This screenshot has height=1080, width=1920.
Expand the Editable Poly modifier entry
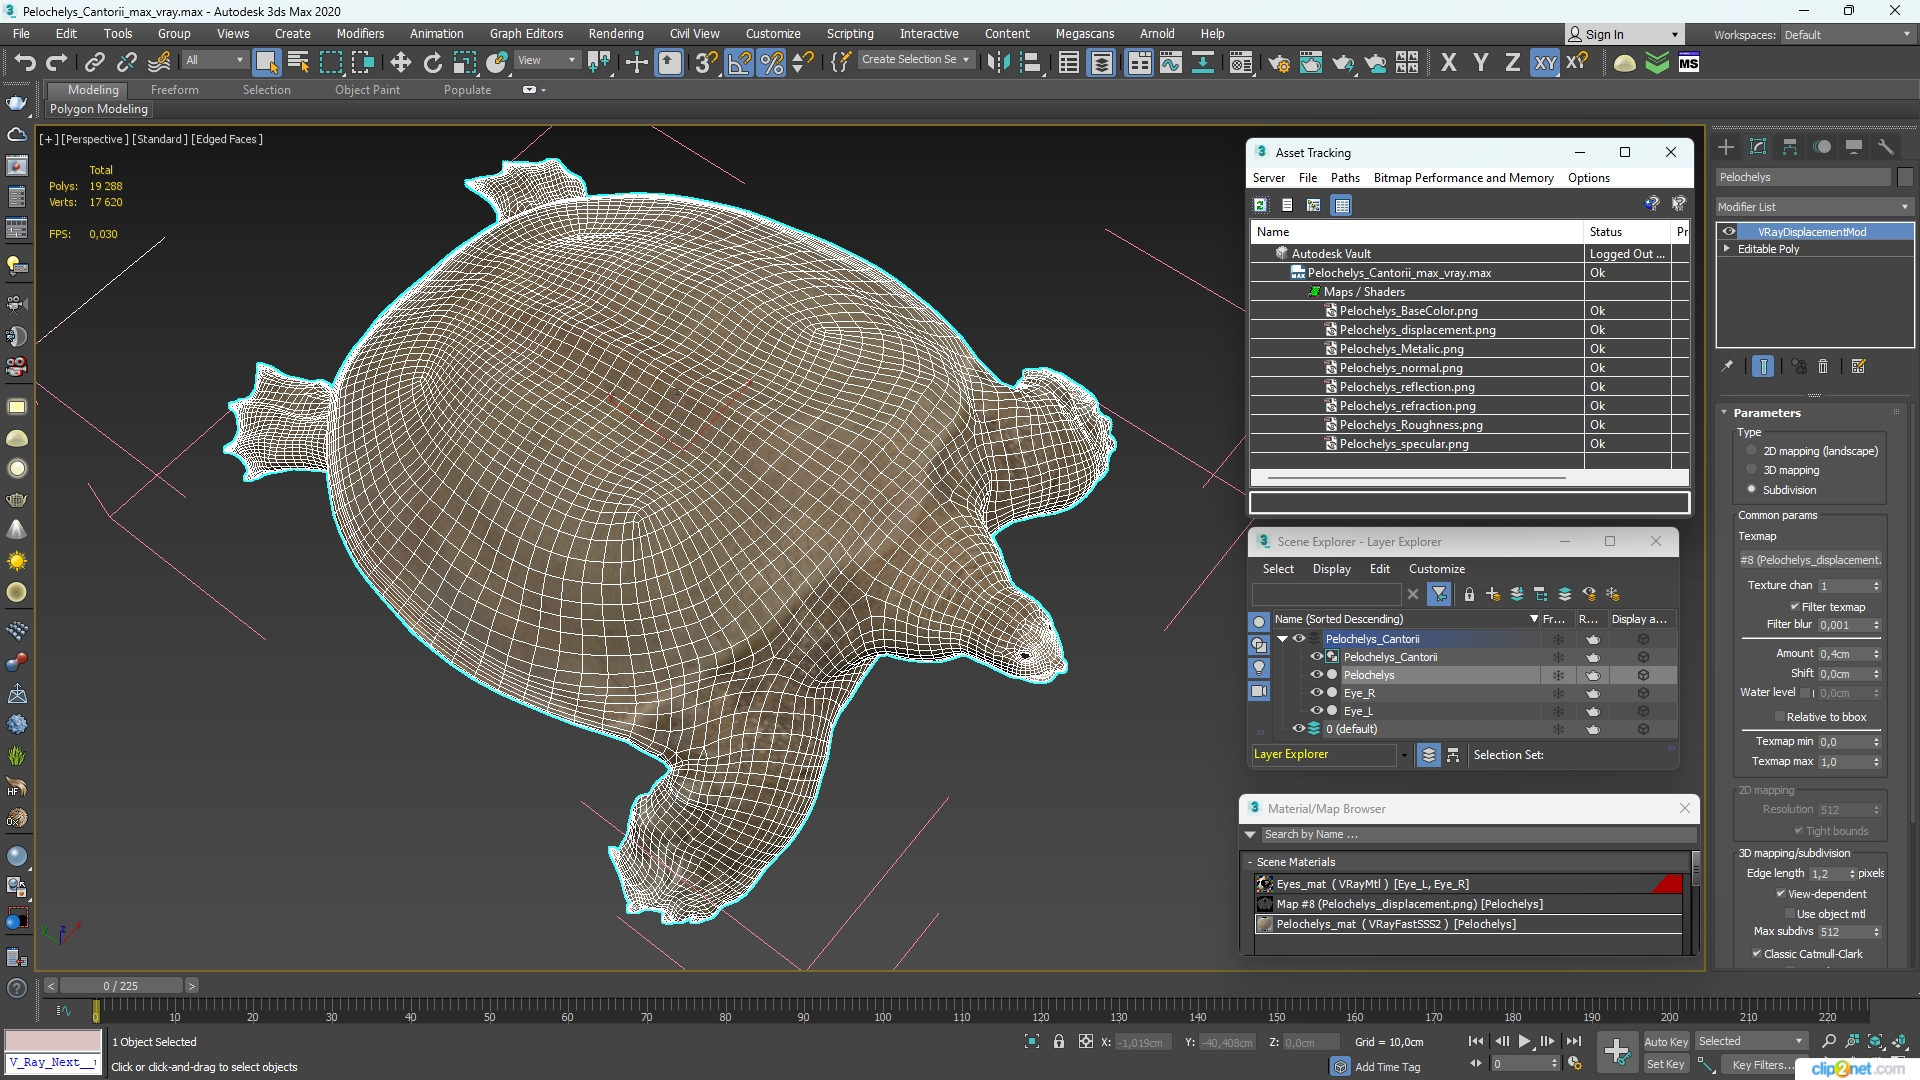[x=1726, y=249]
